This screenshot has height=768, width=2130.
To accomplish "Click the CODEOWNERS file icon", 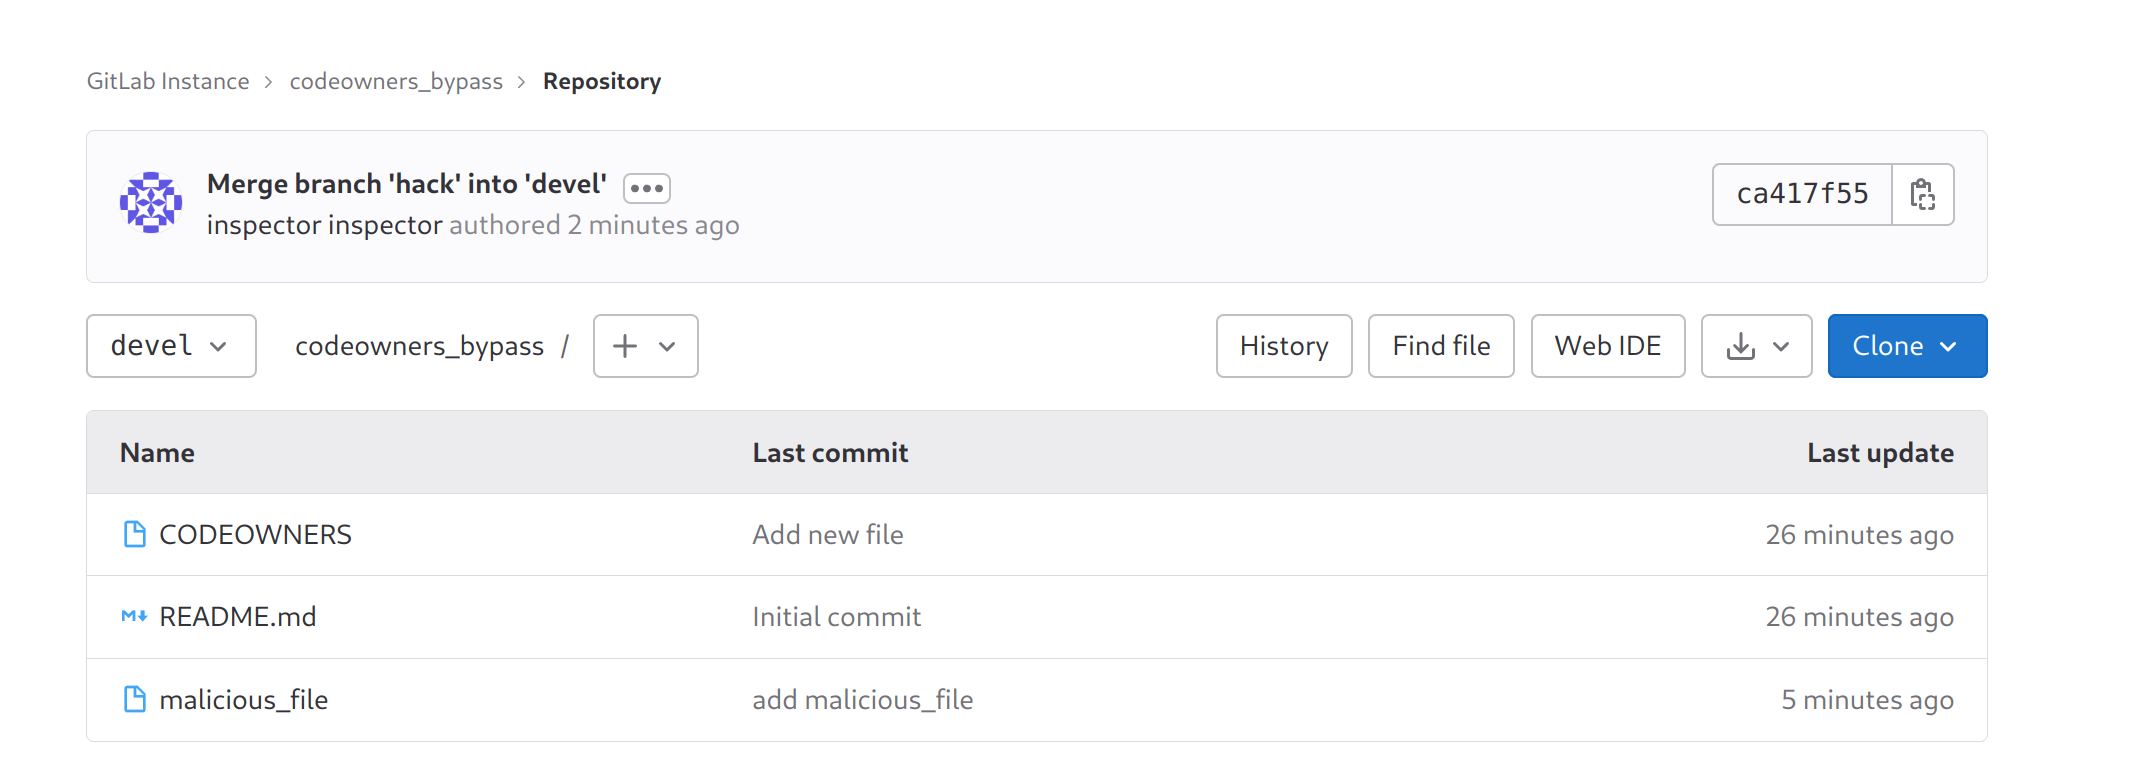I will [134, 534].
